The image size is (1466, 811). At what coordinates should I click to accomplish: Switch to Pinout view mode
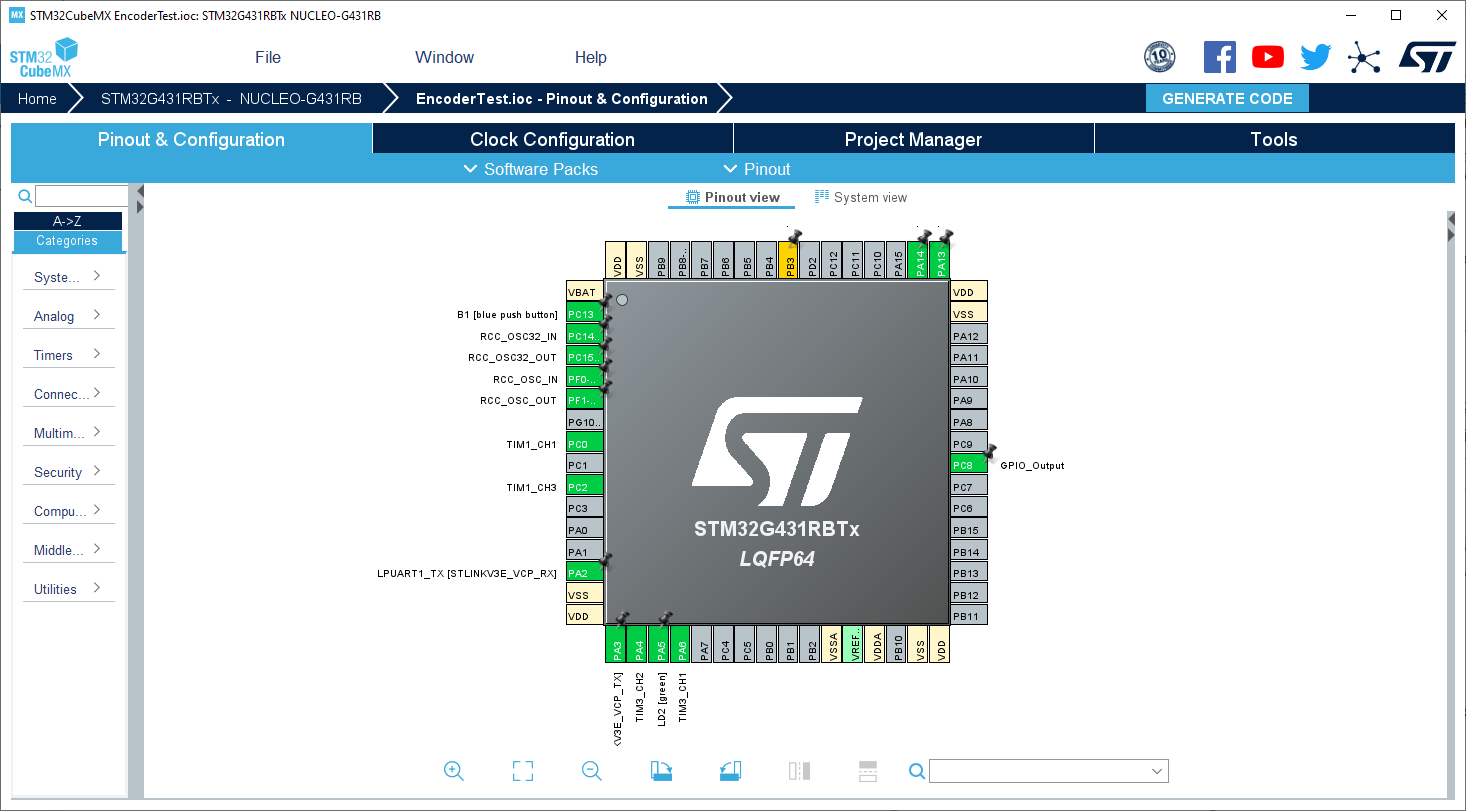point(731,197)
